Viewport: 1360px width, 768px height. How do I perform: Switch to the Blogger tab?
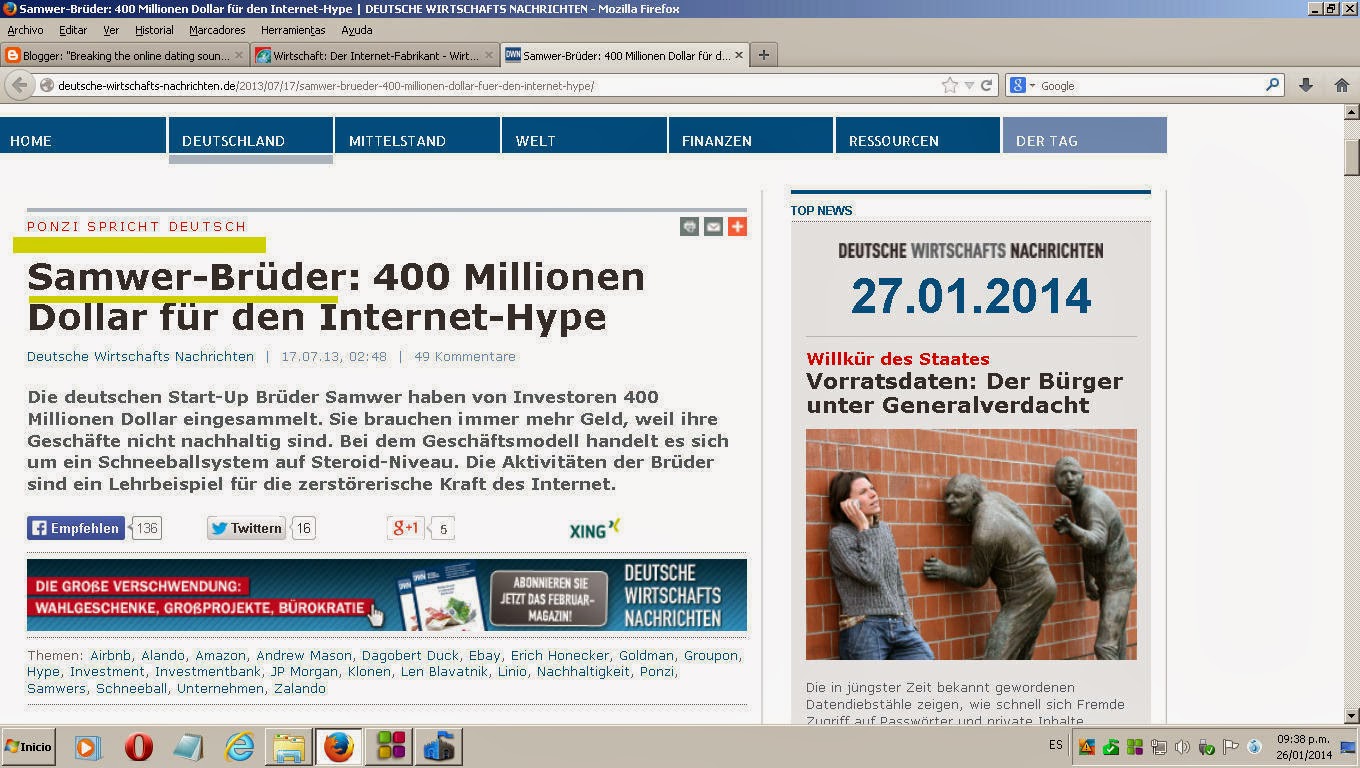pos(125,55)
